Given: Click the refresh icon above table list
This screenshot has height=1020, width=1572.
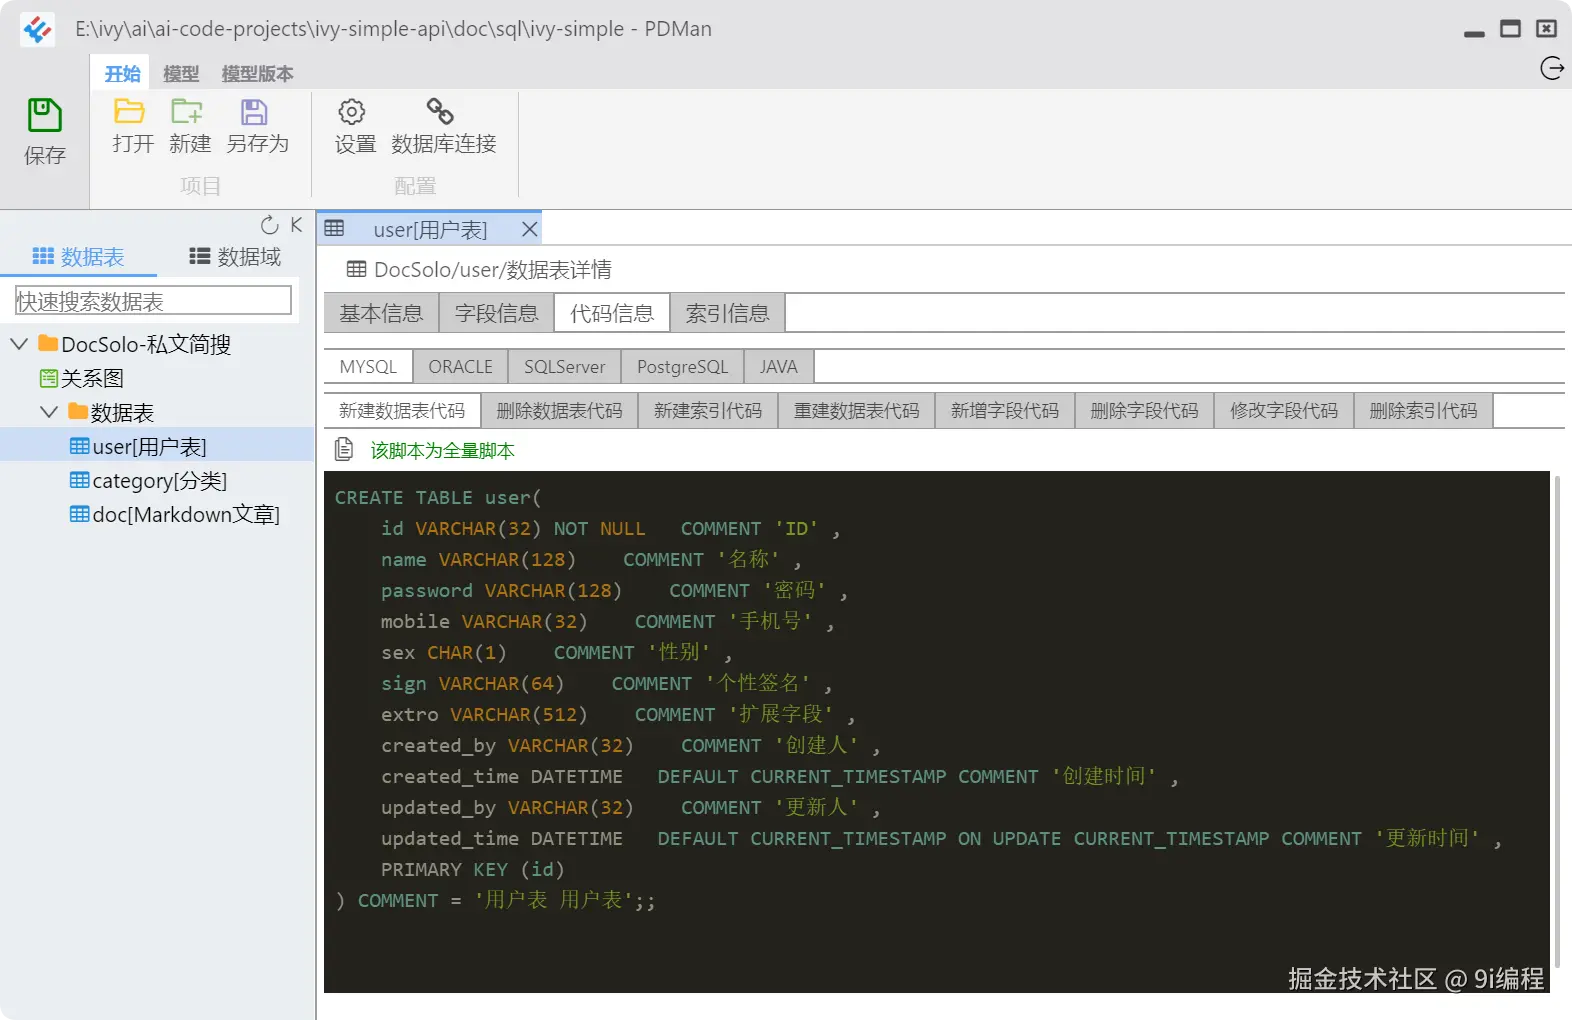Looking at the screenshot, I should point(269,225).
